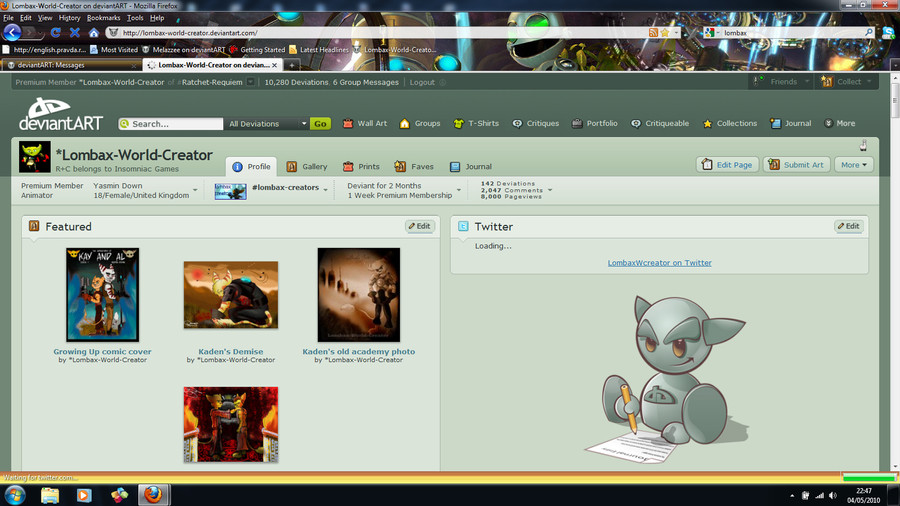900x506 pixels.
Task: Open Journal in the top site navigation
Action: [791, 123]
